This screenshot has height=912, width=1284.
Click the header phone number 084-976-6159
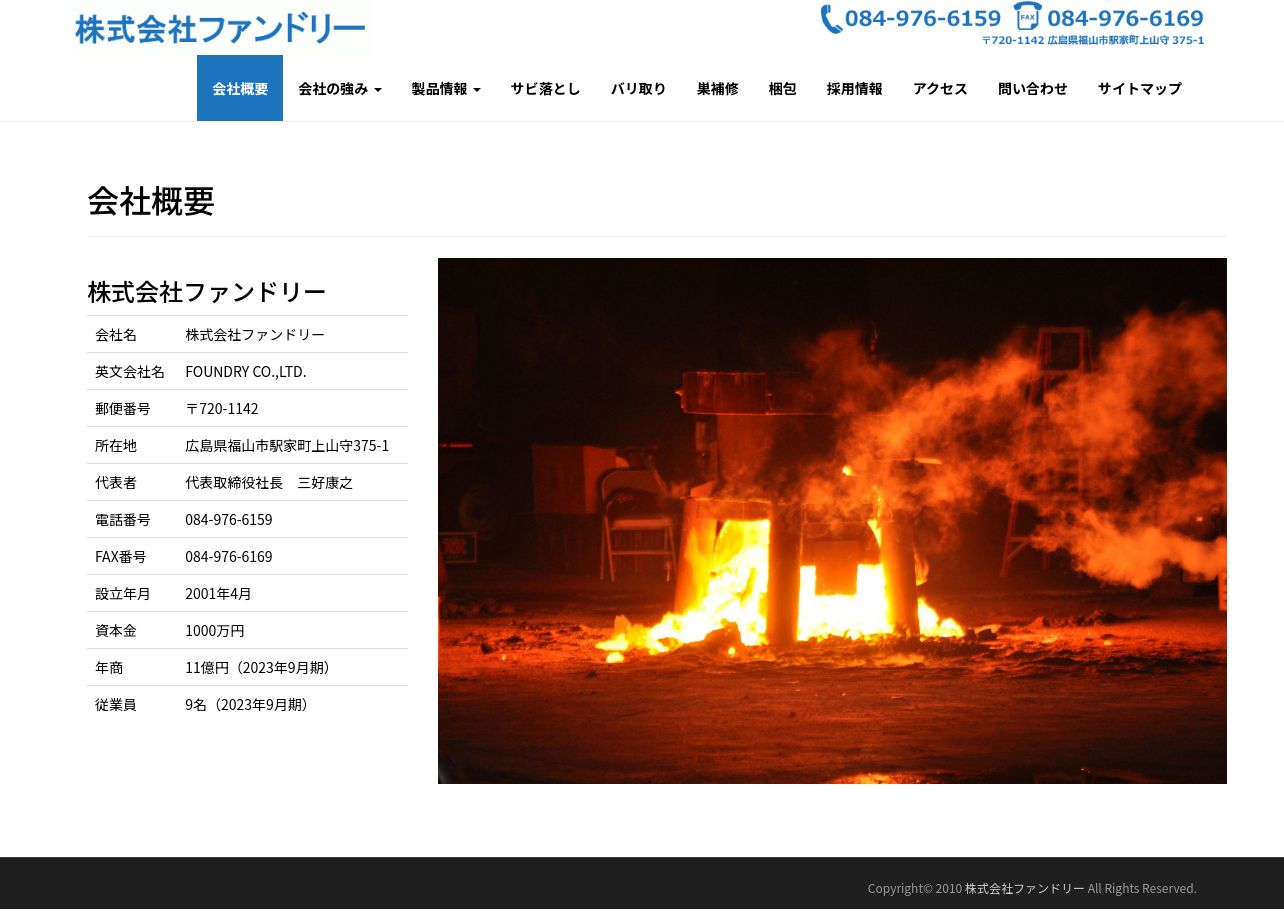[923, 18]
